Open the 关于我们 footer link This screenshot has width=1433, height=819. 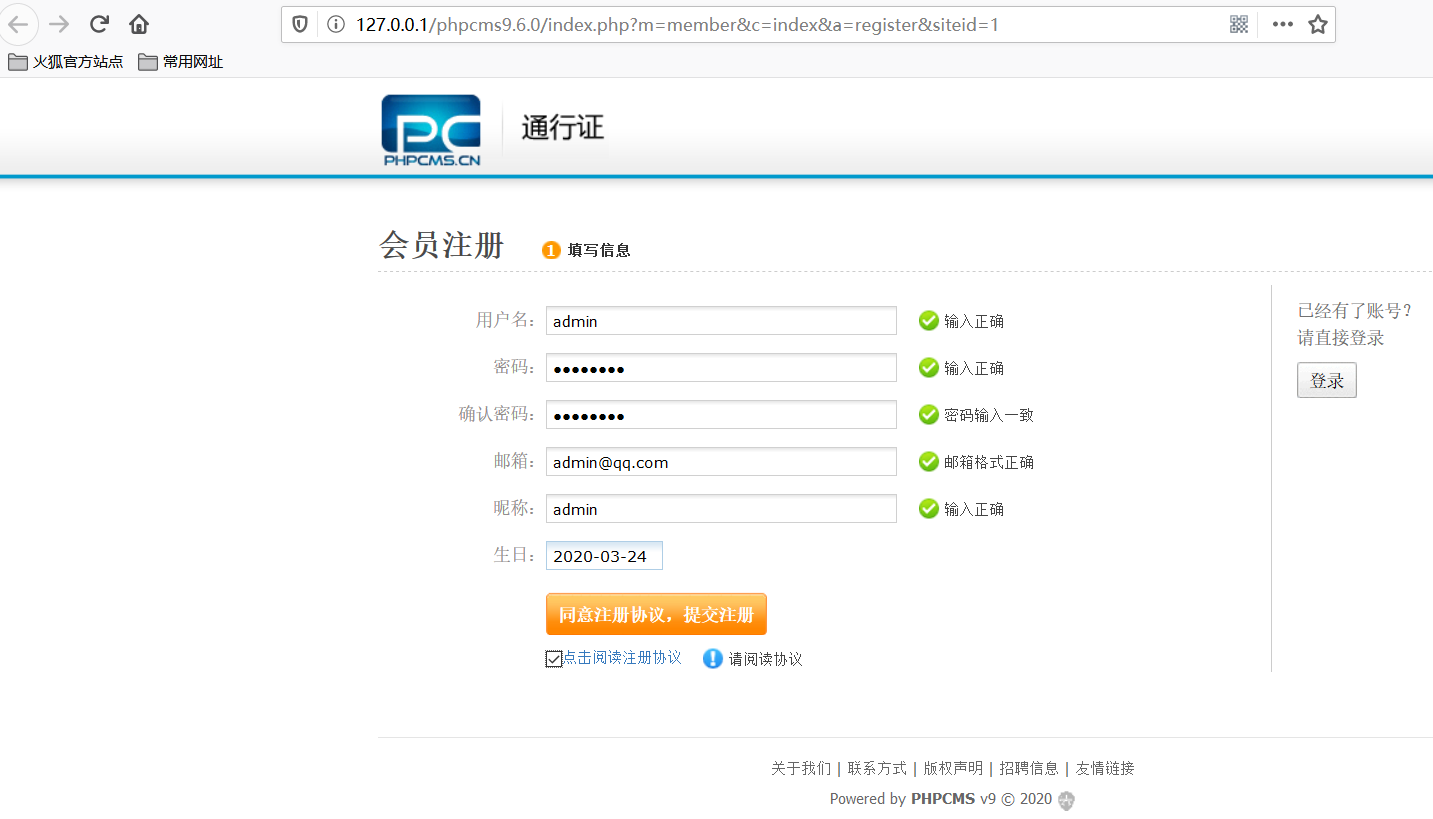click(x=800, y=768)
